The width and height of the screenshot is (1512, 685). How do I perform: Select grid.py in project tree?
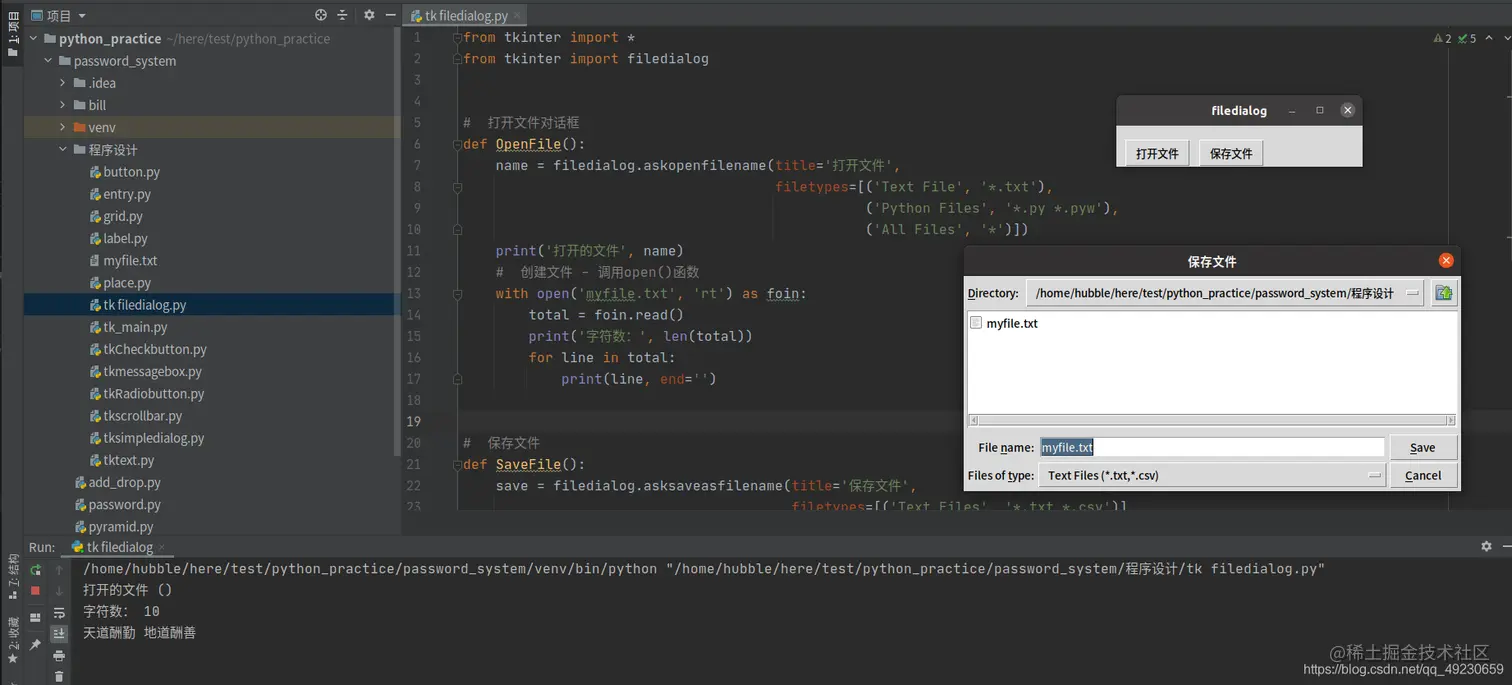click(x=123, y=216)
